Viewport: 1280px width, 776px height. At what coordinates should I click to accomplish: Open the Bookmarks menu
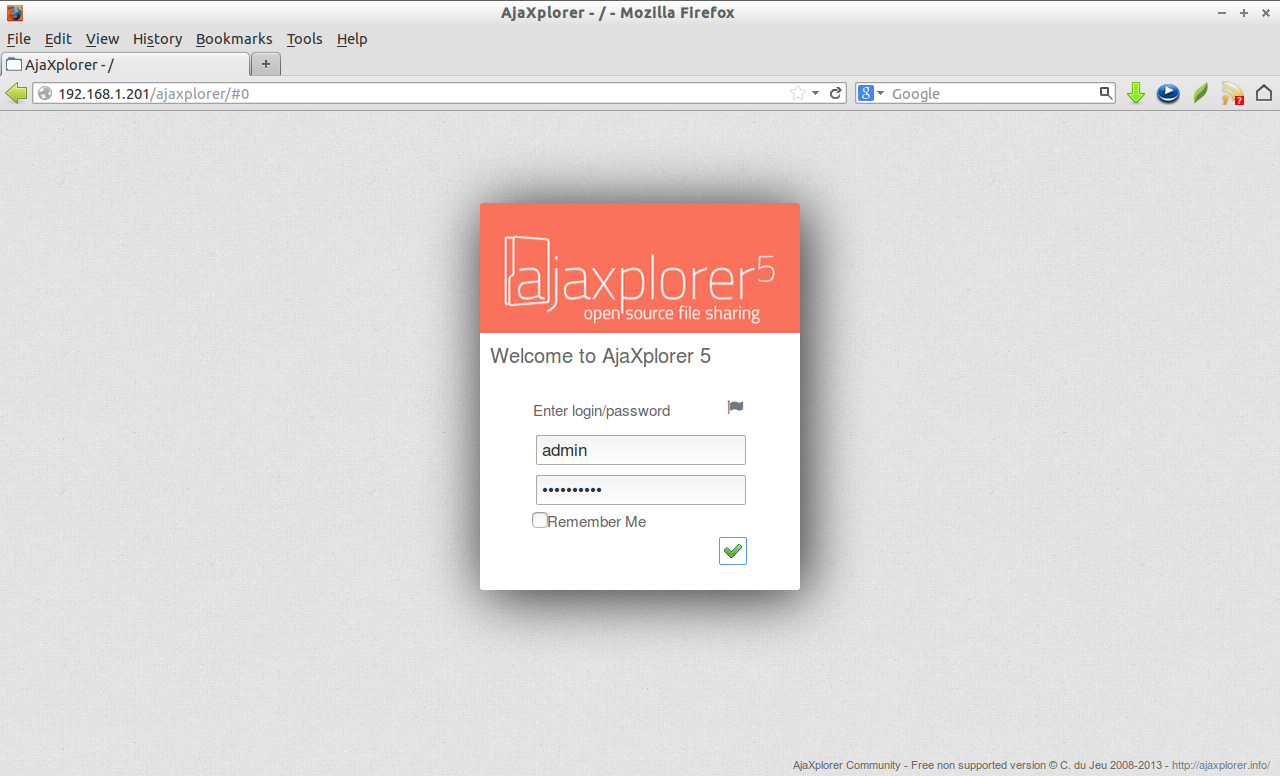(x=234, y=39)
